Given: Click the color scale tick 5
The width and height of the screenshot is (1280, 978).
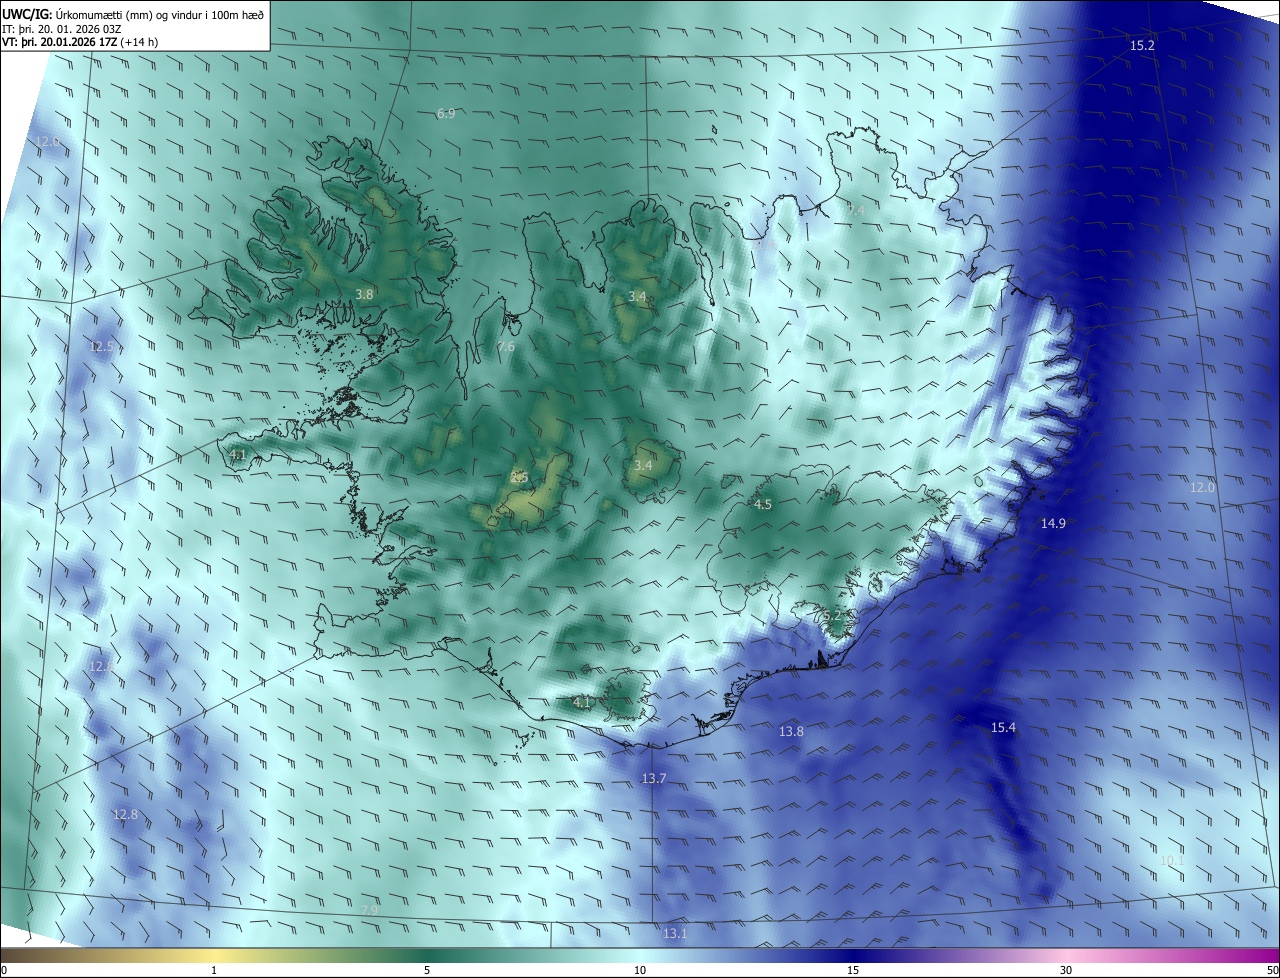Looking at the screenshot, I should click(x=427, y=971).
